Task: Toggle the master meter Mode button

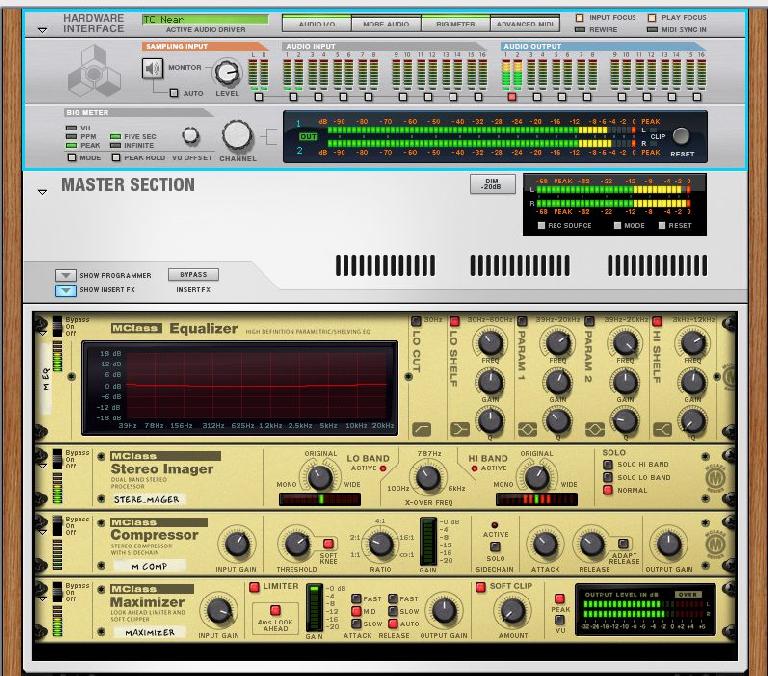Action: pyautogui.click(x=617, y=225)
